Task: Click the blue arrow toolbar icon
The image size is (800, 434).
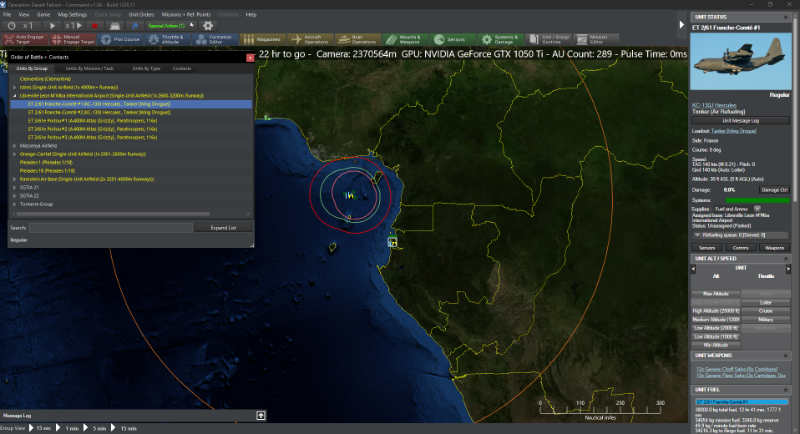Action: 135,25
